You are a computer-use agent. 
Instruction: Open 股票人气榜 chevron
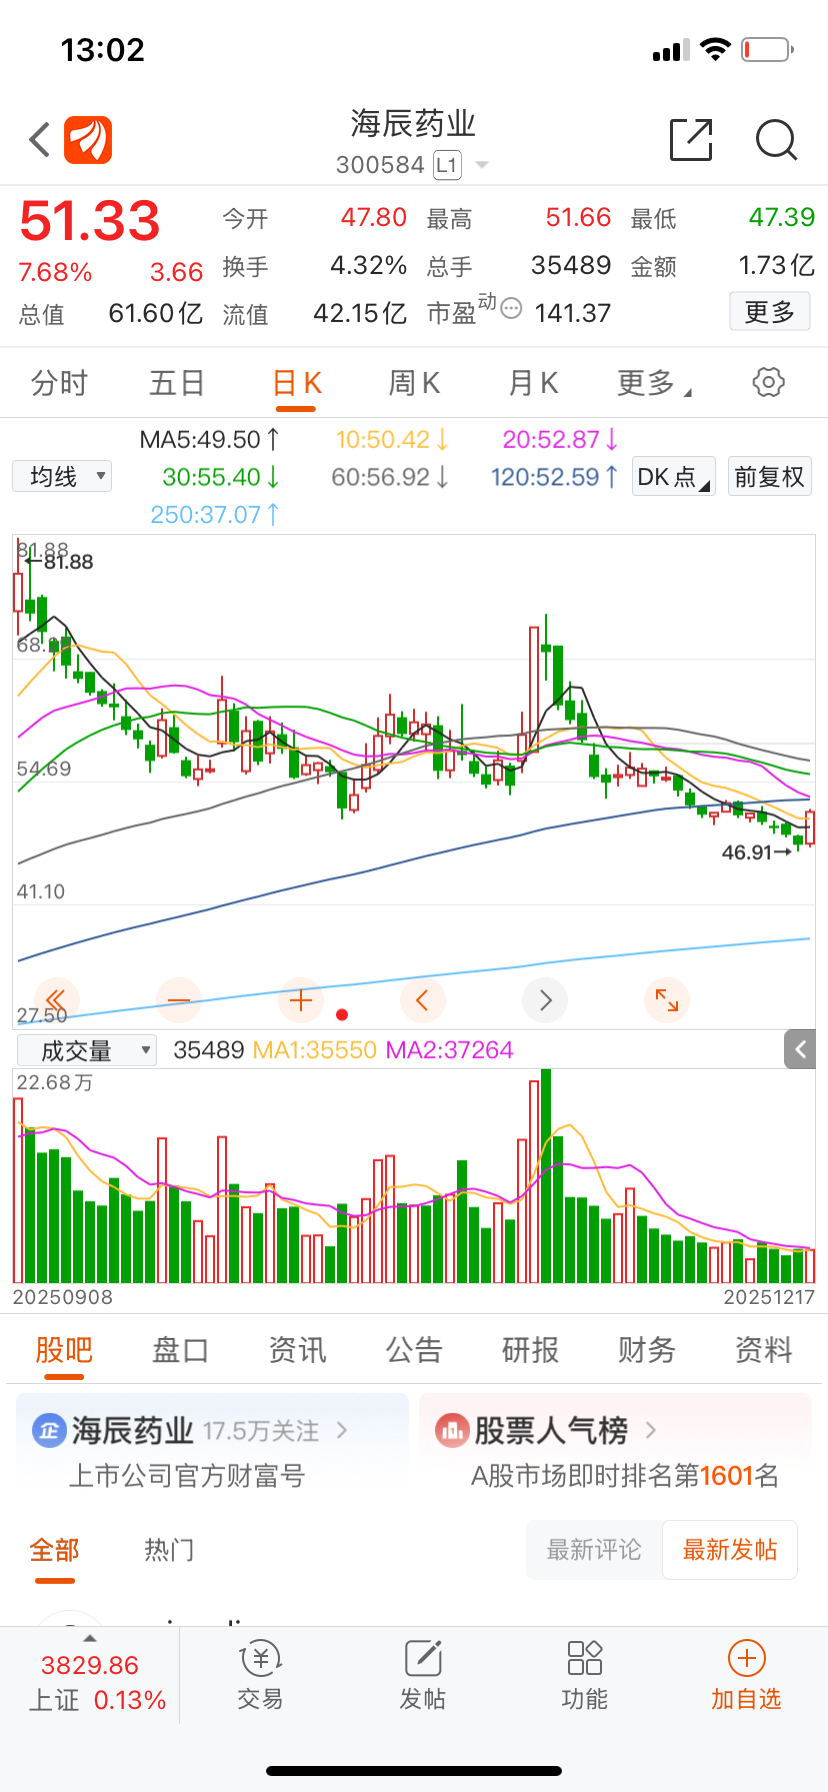tap(651, 1430)
